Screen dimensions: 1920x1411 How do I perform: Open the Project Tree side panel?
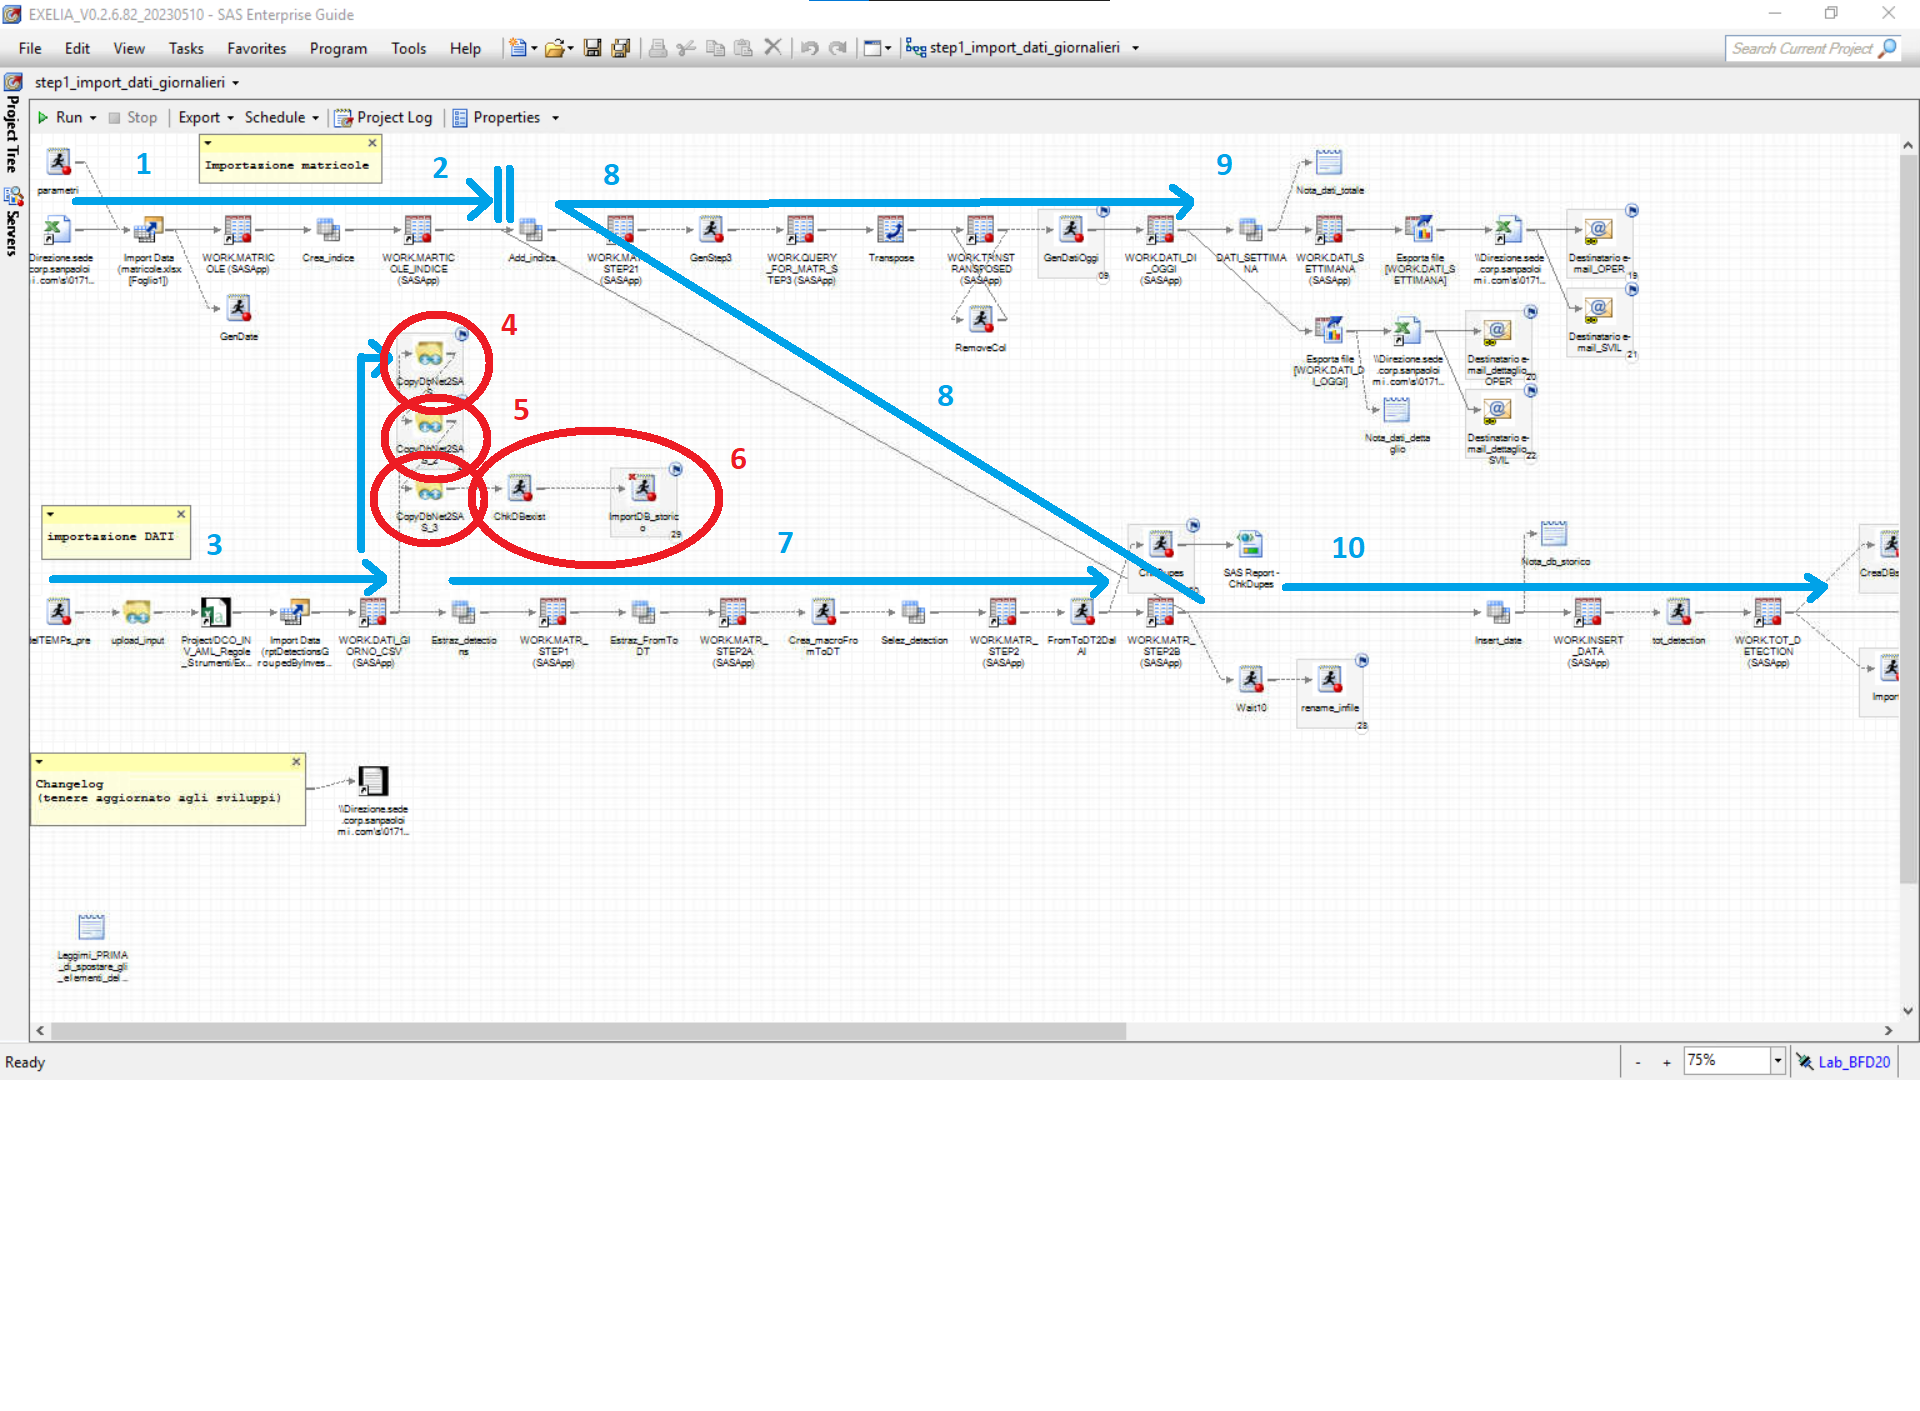12,133
